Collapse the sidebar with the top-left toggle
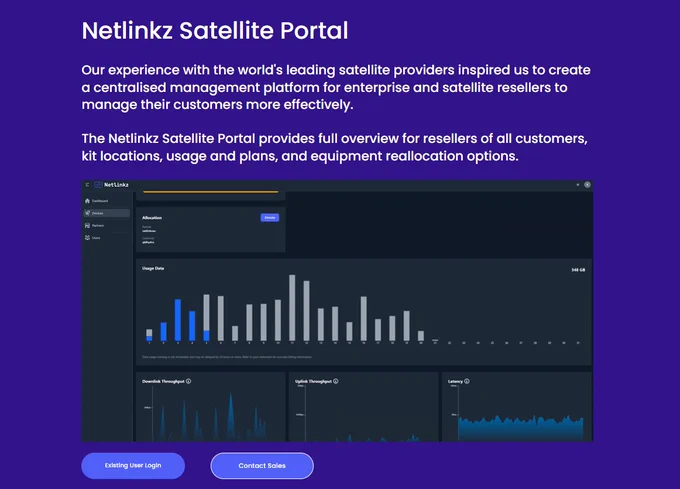The image size is (680, 489). coord(87,185)
